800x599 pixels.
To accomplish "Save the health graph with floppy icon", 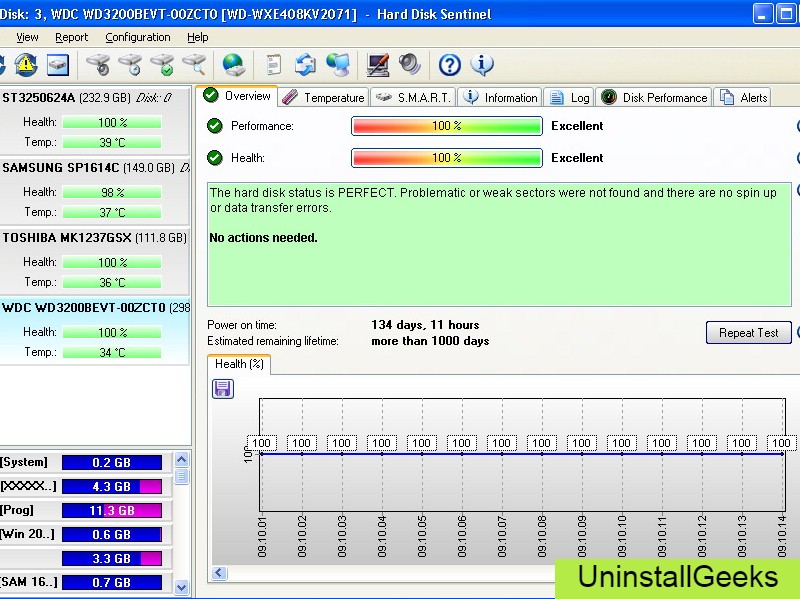I will (223, 389).
